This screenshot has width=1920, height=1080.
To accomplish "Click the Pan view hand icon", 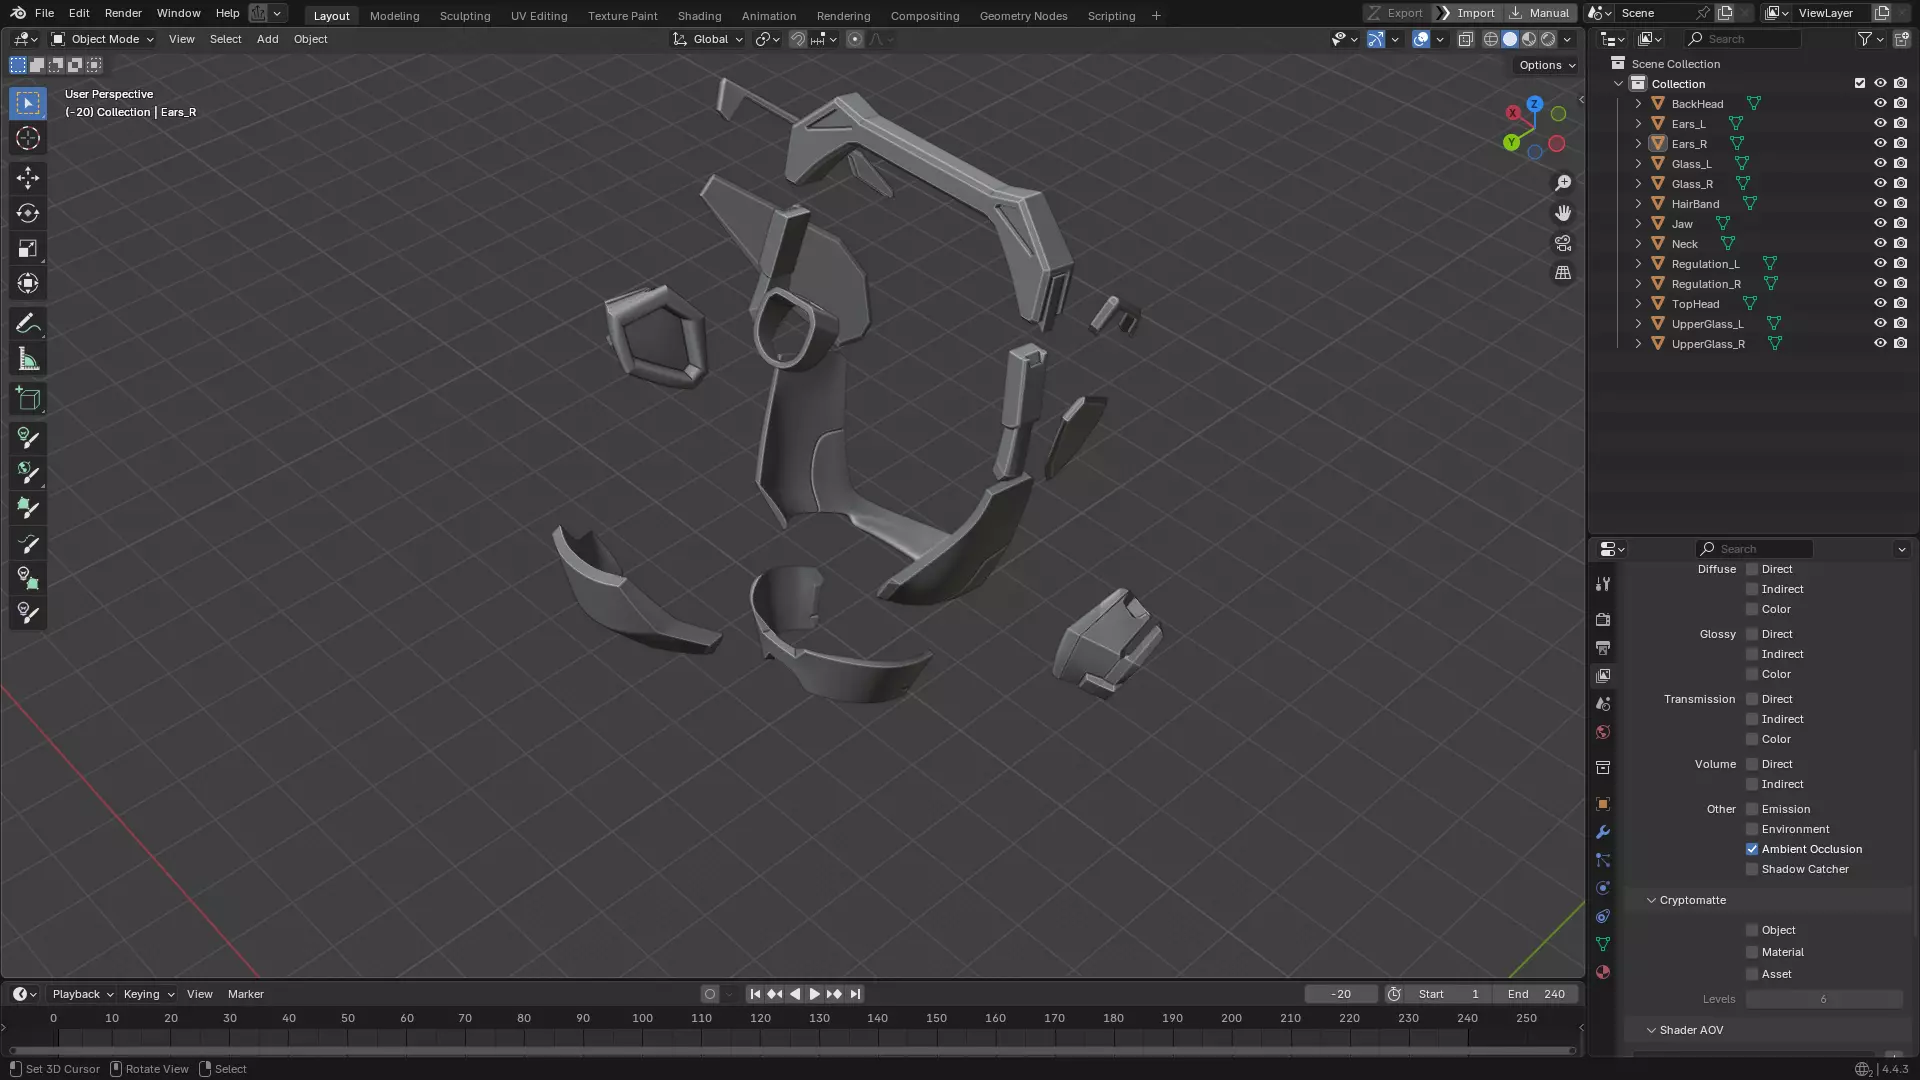I will click(x=1563, y=213).
